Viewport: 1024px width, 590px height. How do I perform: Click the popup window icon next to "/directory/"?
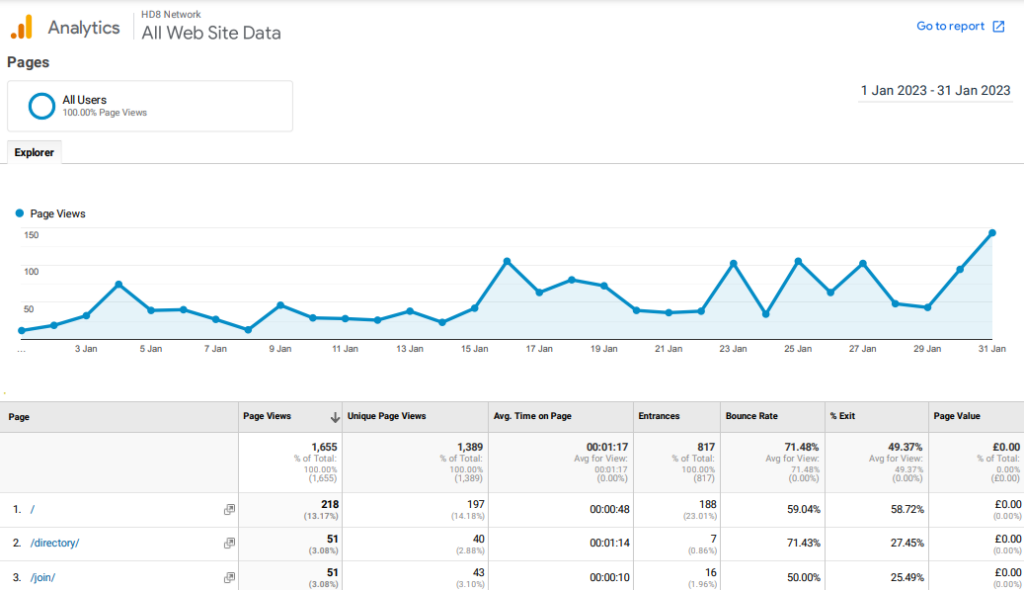click(230, 543)
